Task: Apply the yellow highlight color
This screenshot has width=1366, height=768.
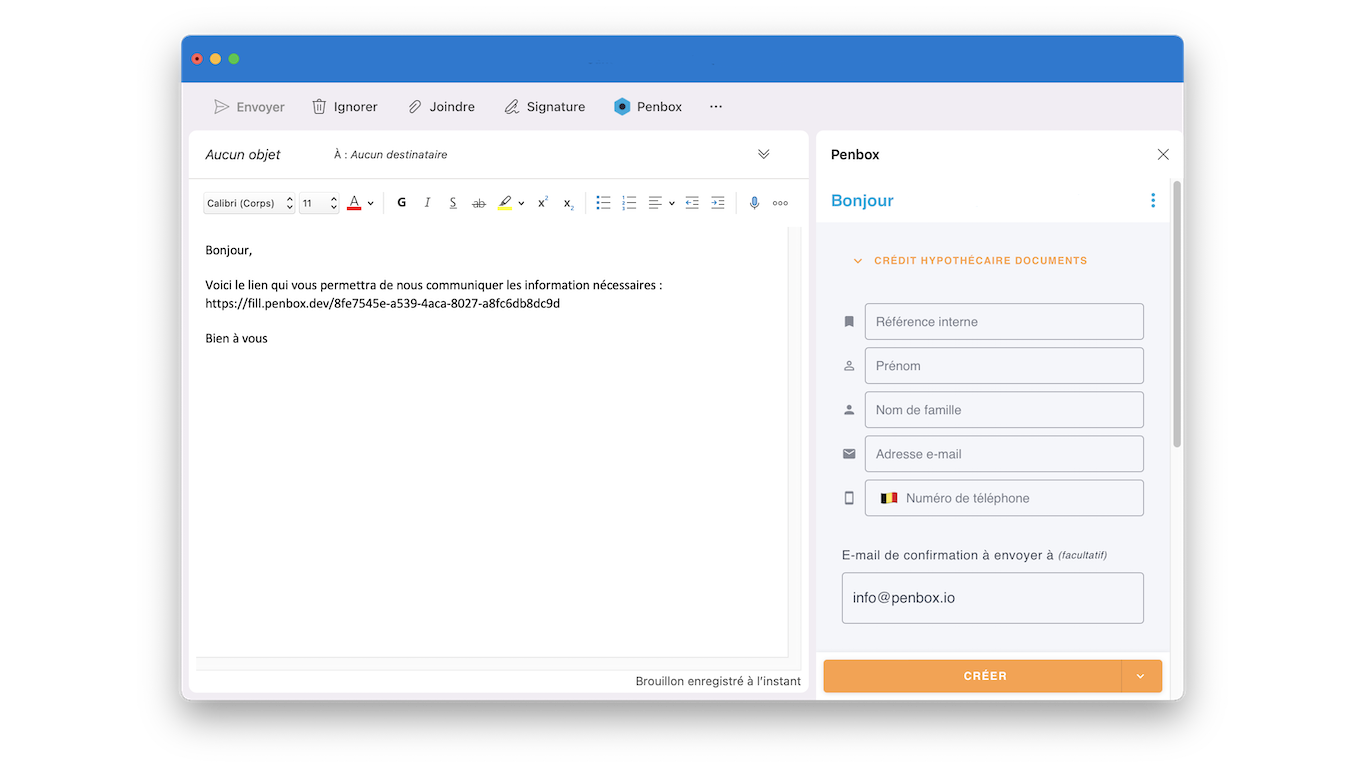Action: 505,203
